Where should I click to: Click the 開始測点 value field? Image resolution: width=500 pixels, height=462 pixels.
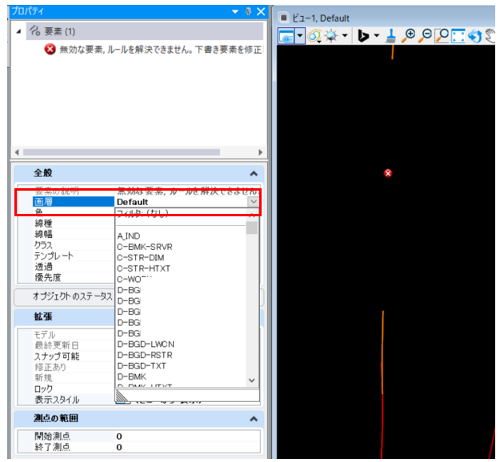pos(187,436)
